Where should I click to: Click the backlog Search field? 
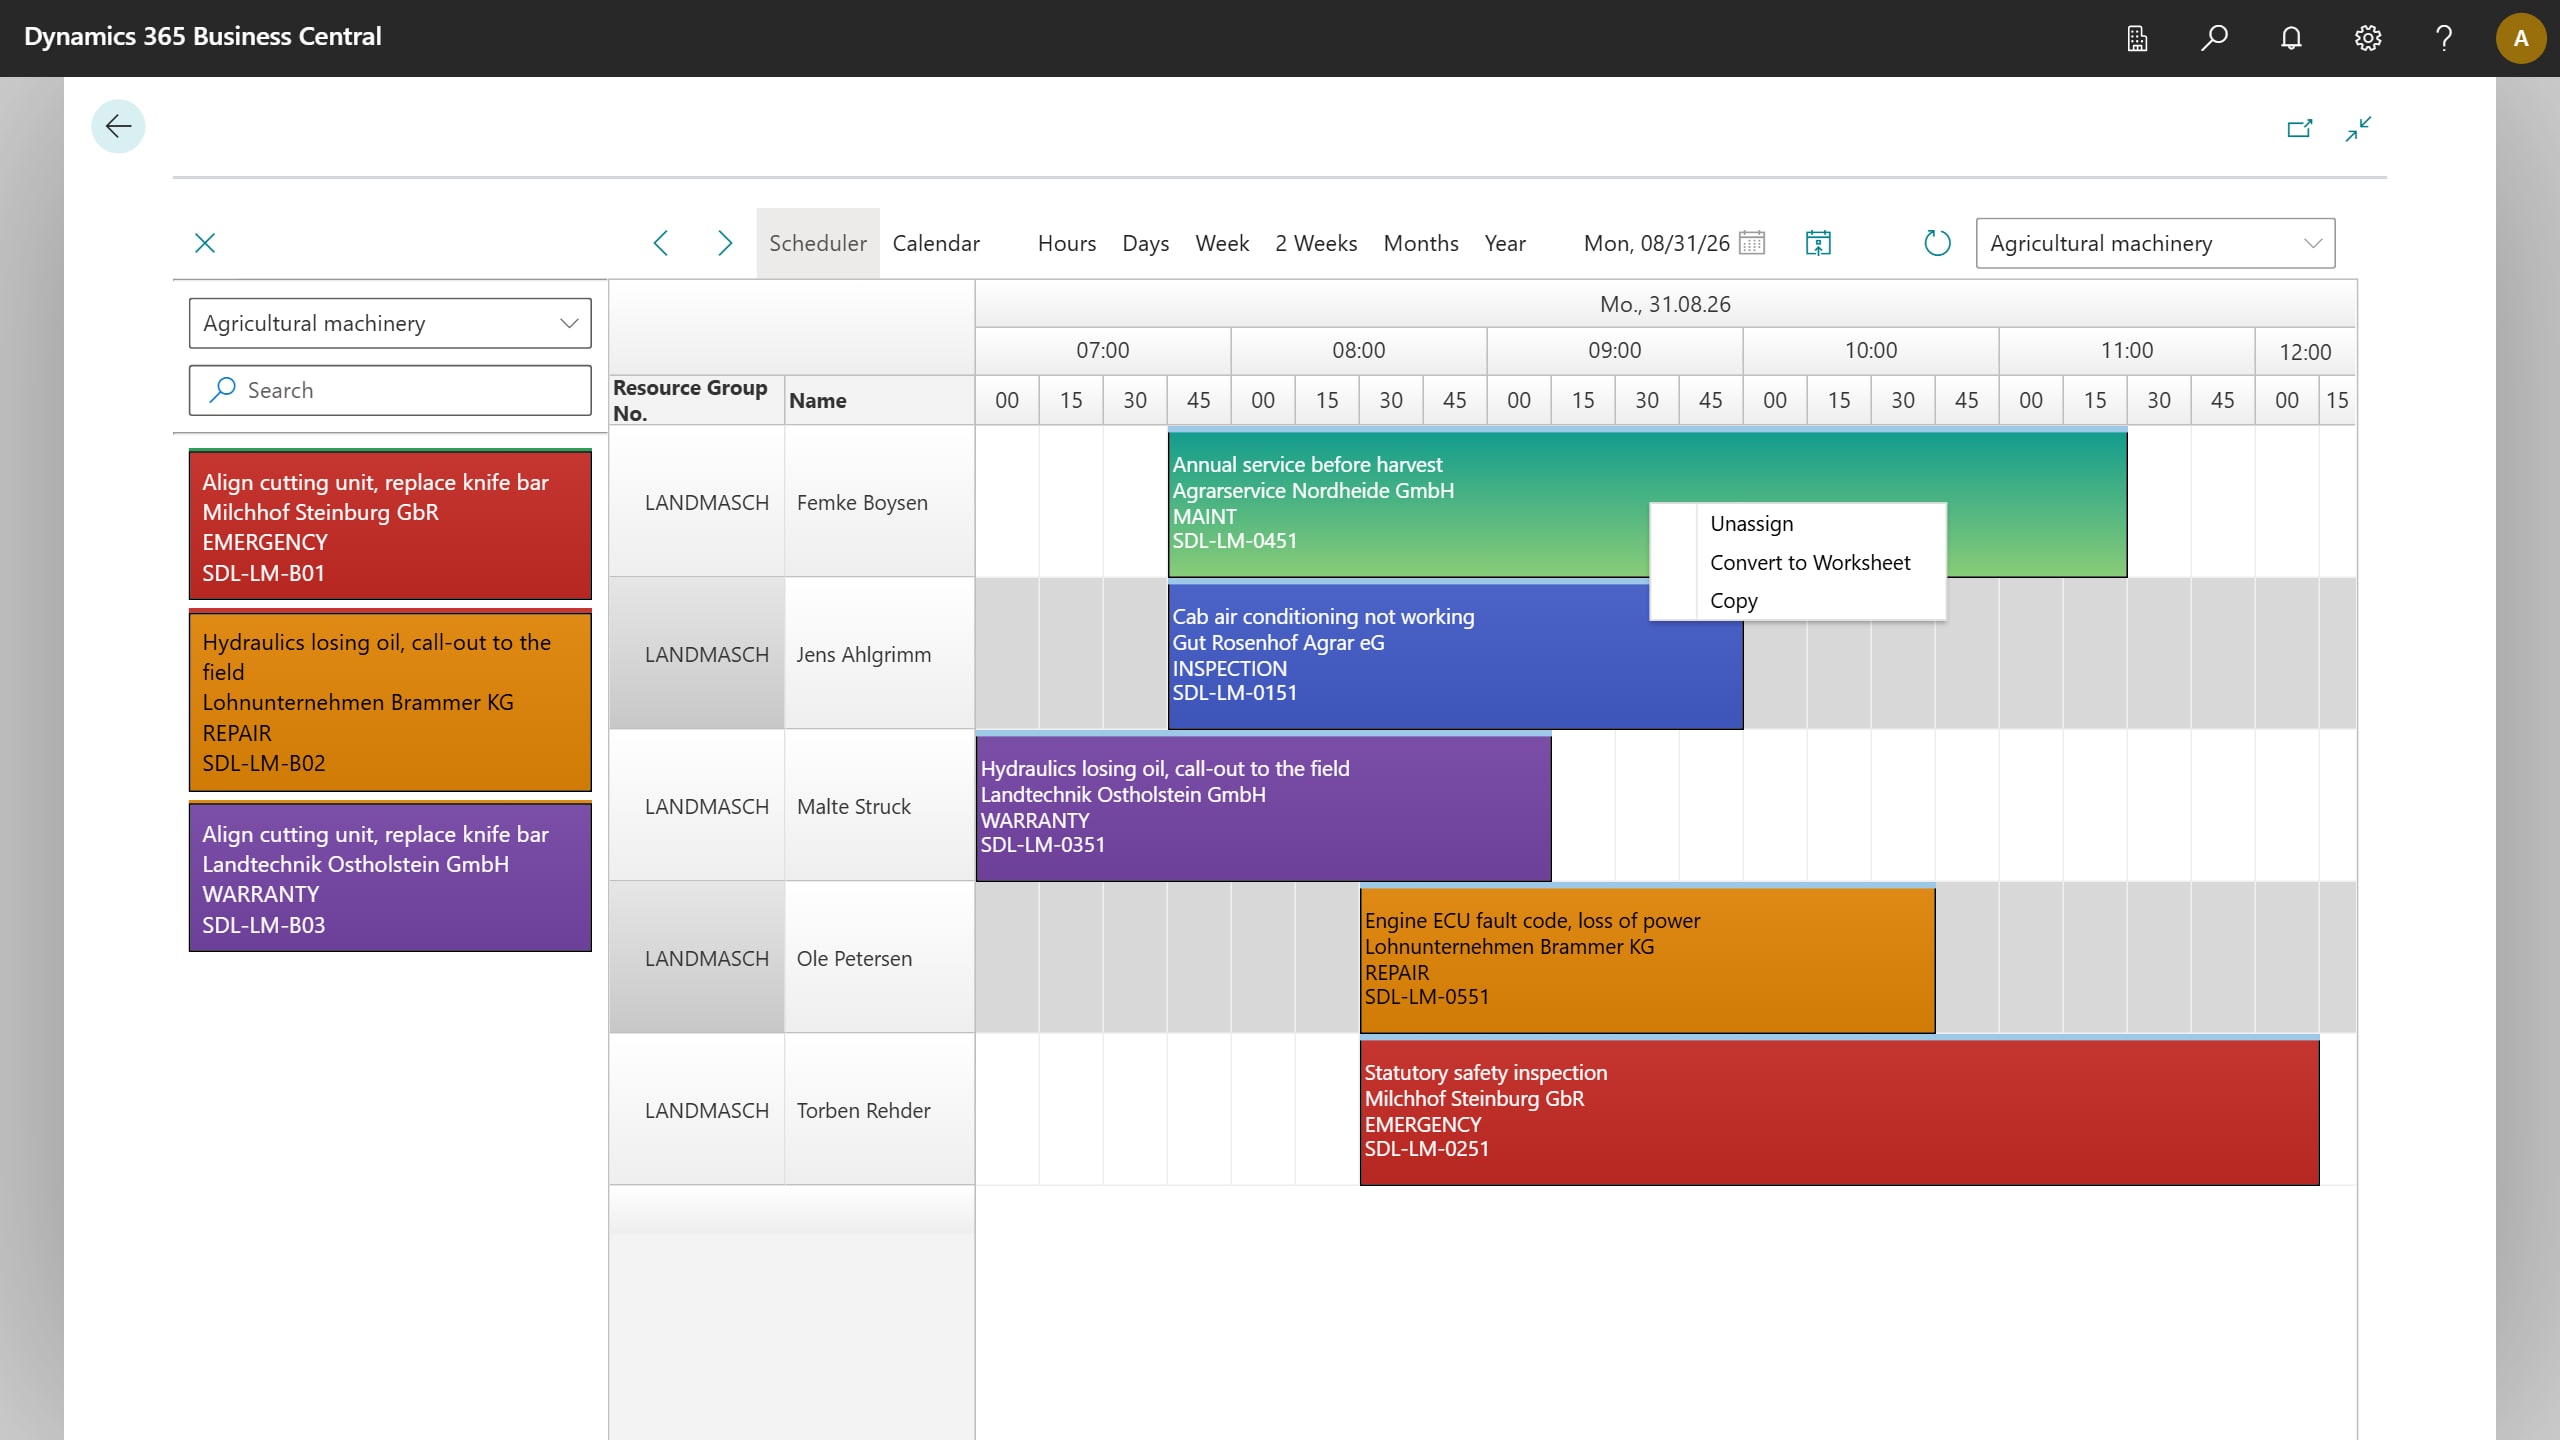click(390, 390)
